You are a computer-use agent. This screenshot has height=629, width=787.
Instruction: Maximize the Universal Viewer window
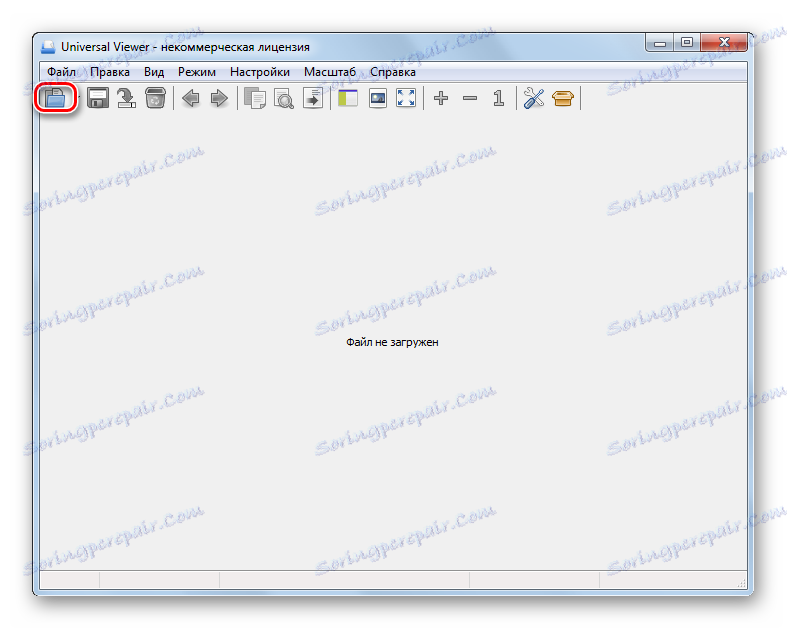(x=687, y=43)
